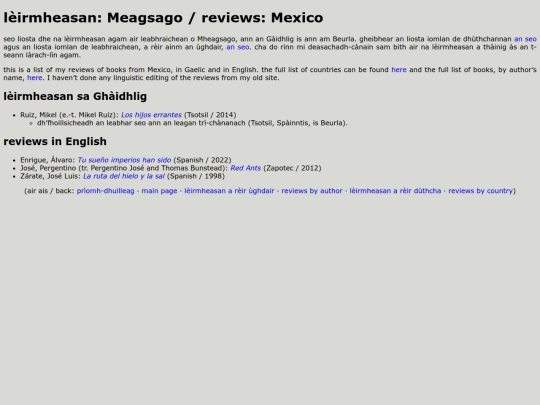540x405 pixels.
Task: Click the text 'Zárate, José Luis:'
Action: pyautogui.click(x=50, y=176)
